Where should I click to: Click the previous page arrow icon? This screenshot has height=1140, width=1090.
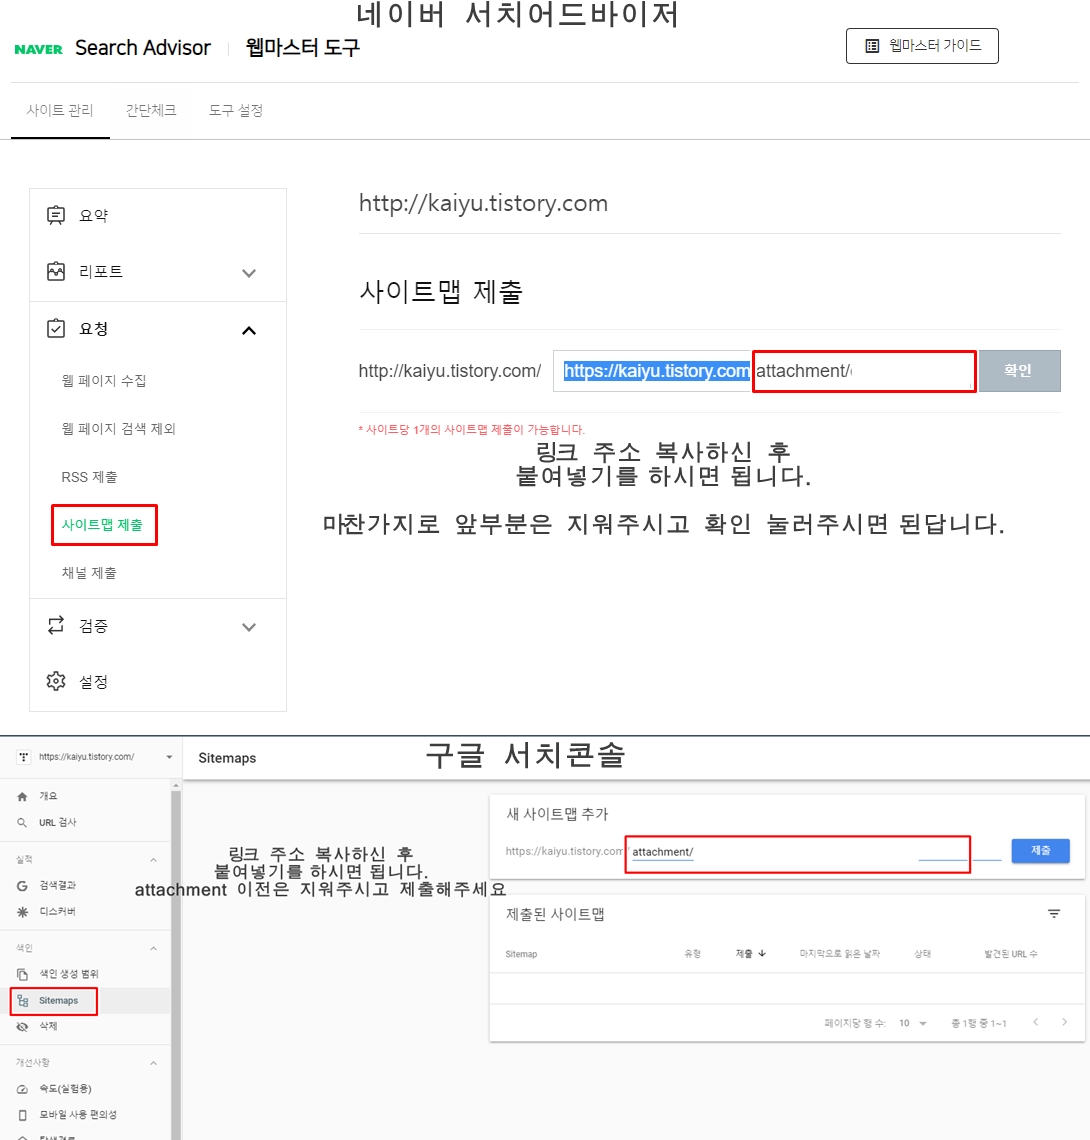coord(1035,1022)
